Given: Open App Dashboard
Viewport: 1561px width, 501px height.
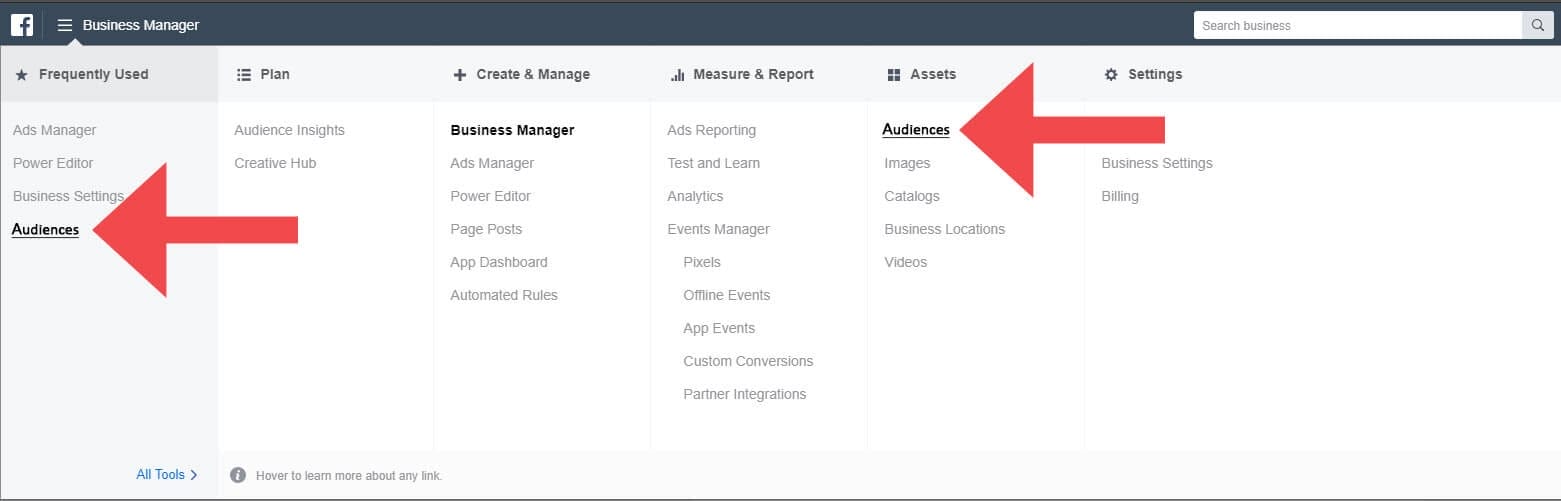Looking at the screenshot, I should coord(499,262).
